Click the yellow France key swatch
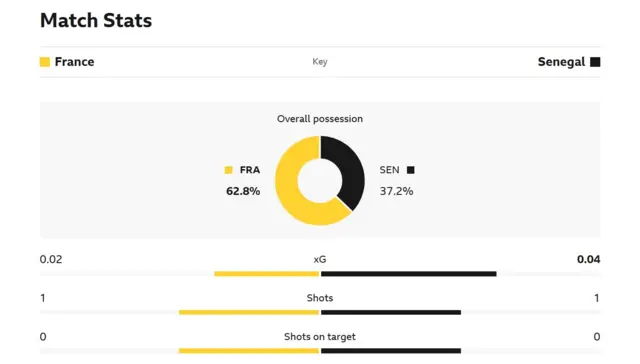640x364 pixels. coord(45,62)
